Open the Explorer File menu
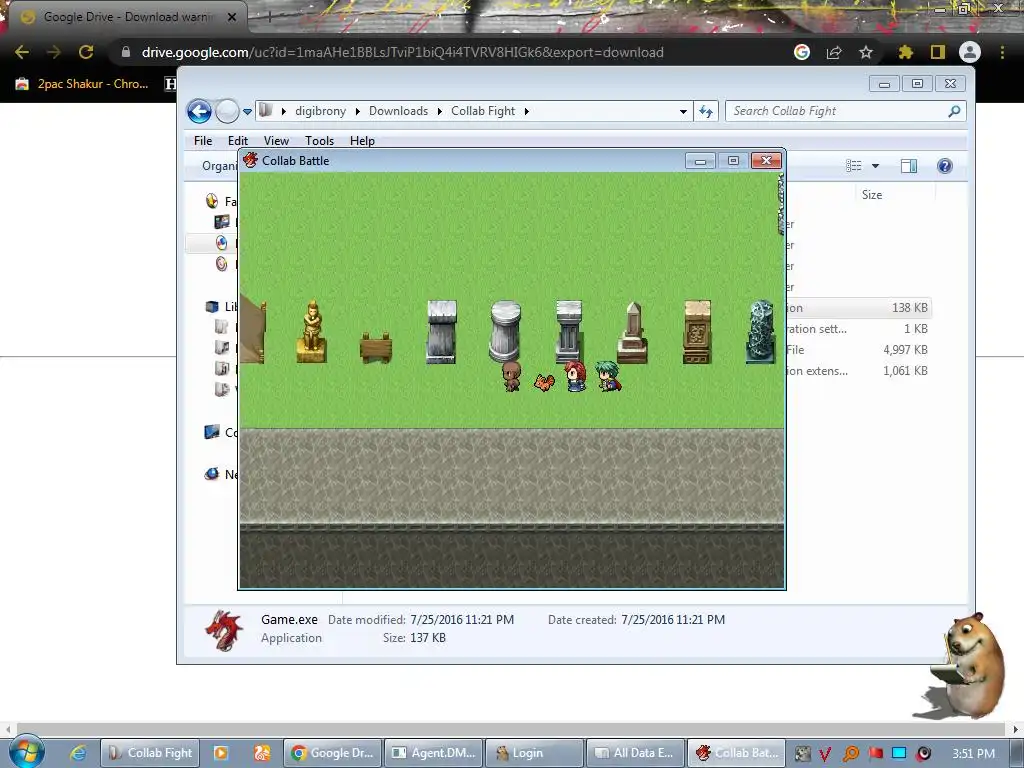Image resolution: width=1024 pixels, height=768 pixels. (203, 140)
